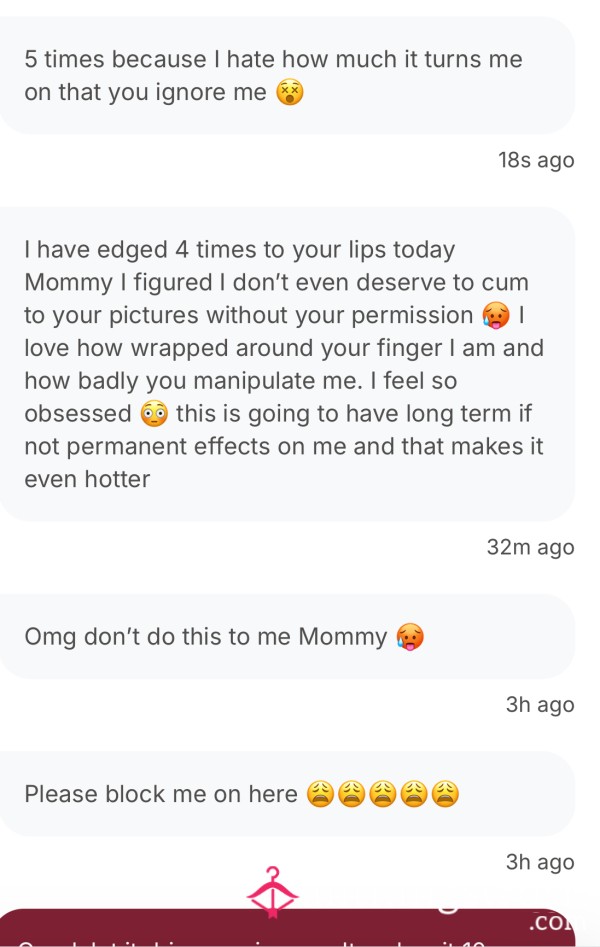Click the fourth weary face emoji

(414, 794)
